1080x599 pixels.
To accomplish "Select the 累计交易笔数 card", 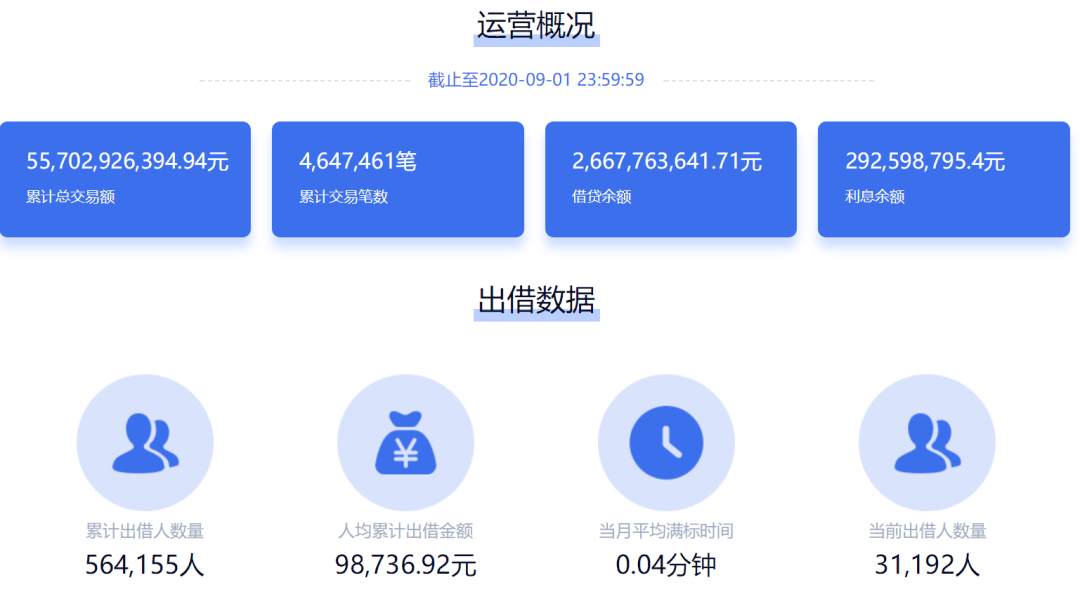I will point(398,180).
